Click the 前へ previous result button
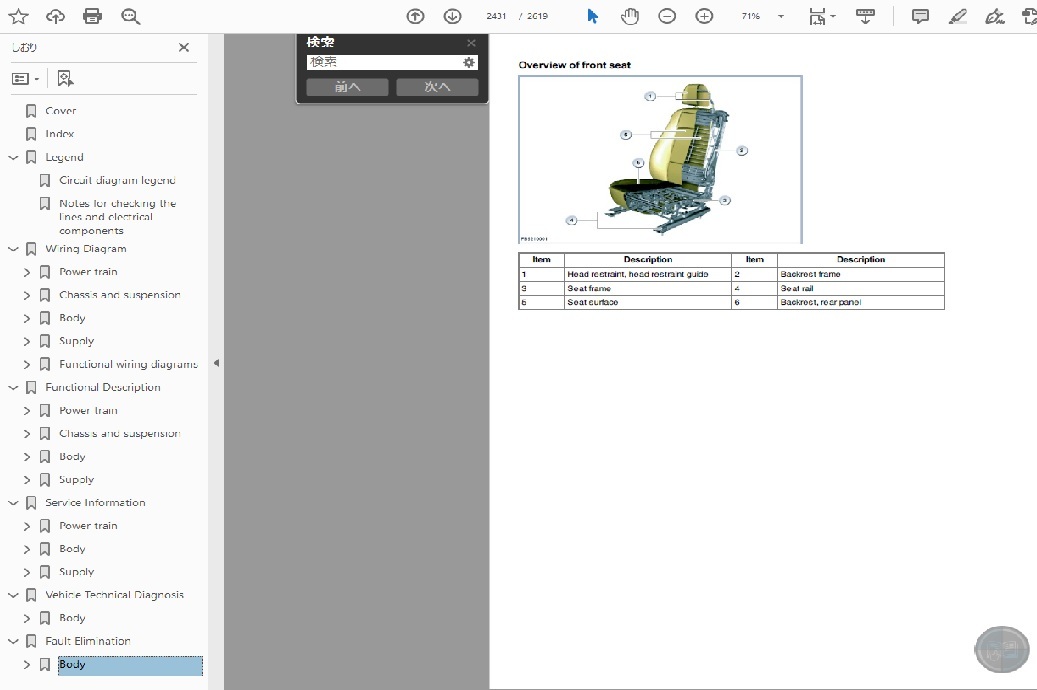The width and height of the screenshot is (1037, 690). pos(347,87)
